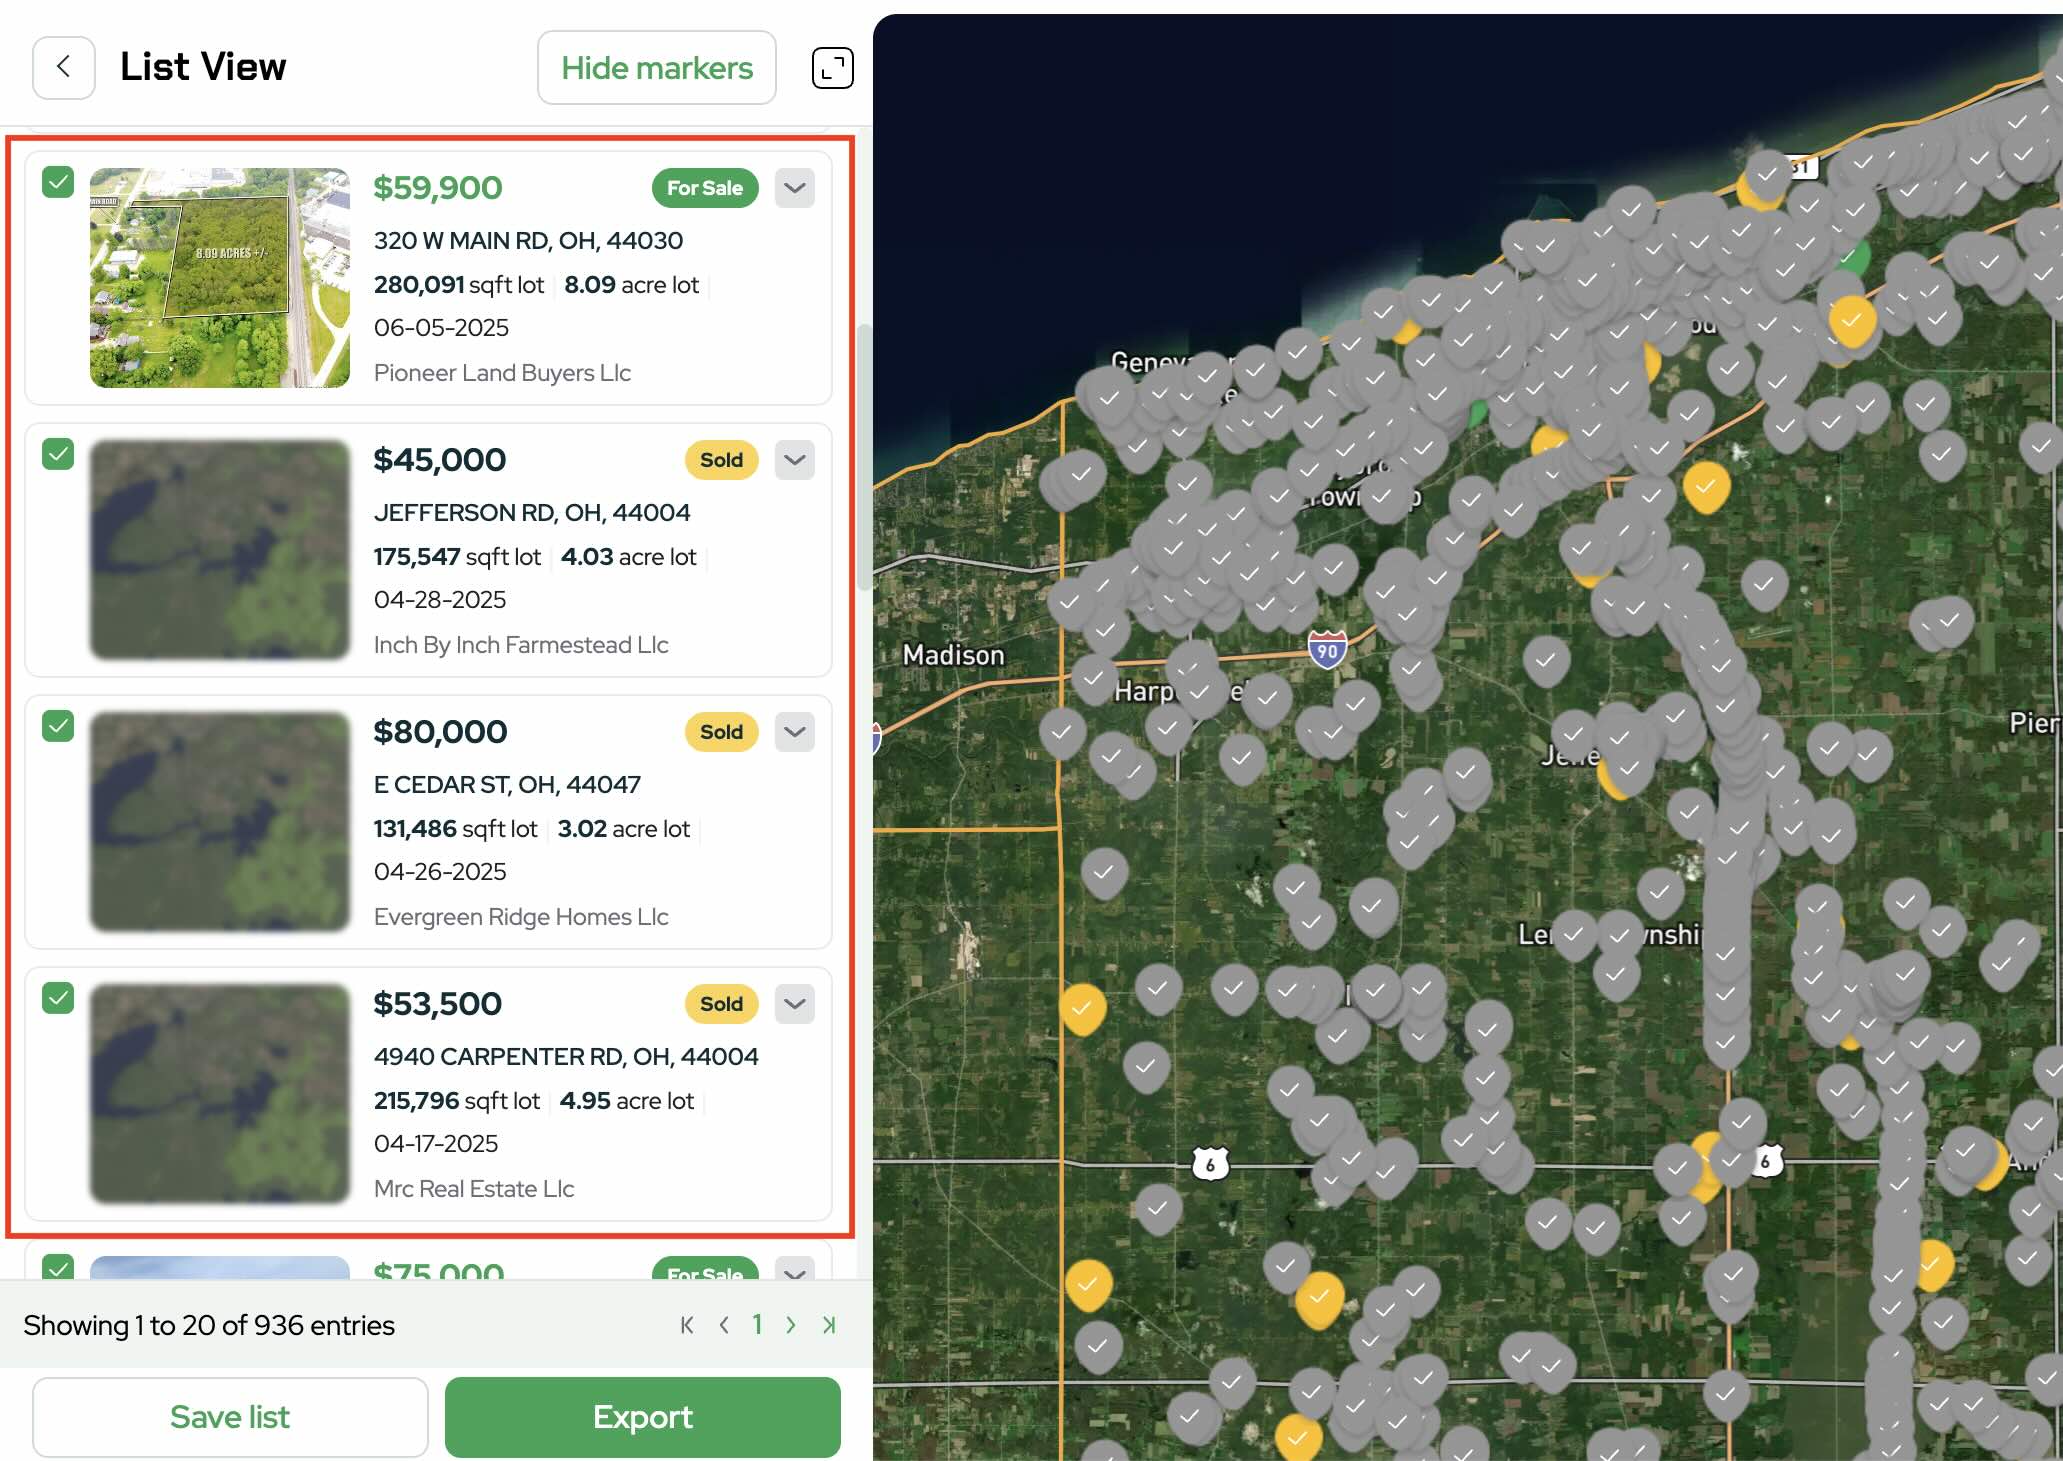The image size is (2063, 1461).
Task: Go to the previous page arrow
Action: click(724, 1325)
